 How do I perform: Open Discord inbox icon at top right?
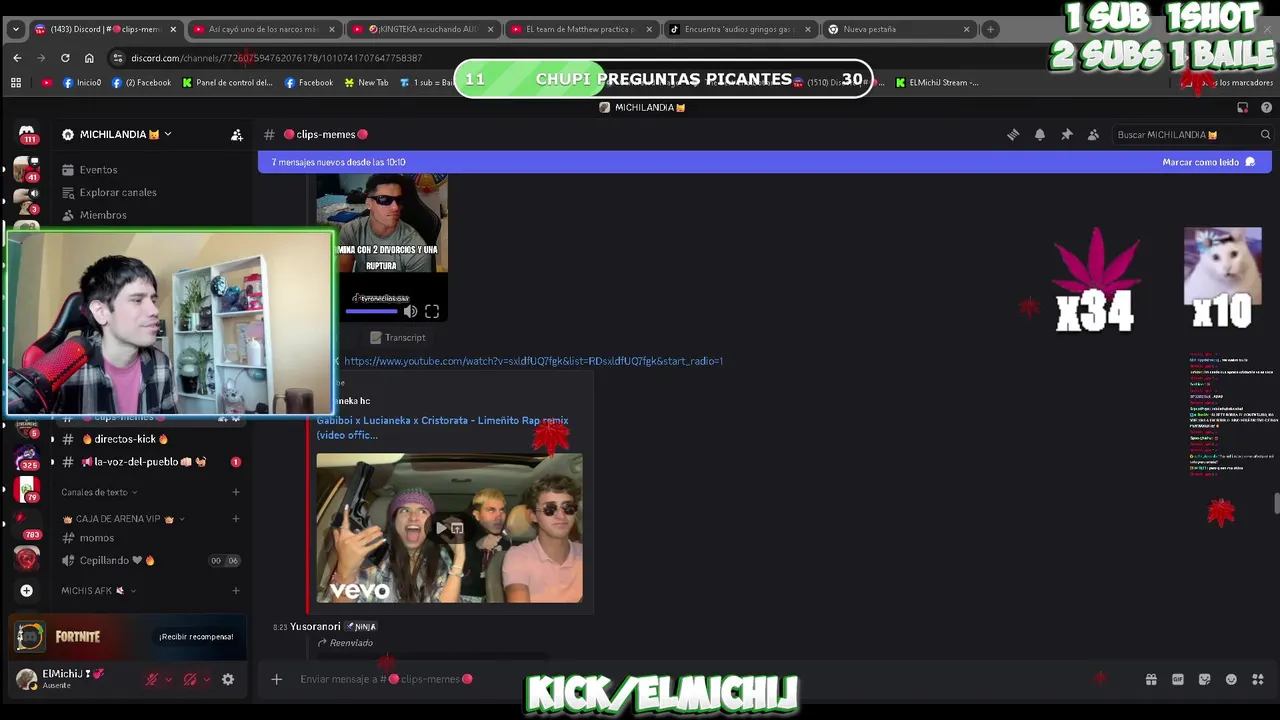click(1243, 108)
